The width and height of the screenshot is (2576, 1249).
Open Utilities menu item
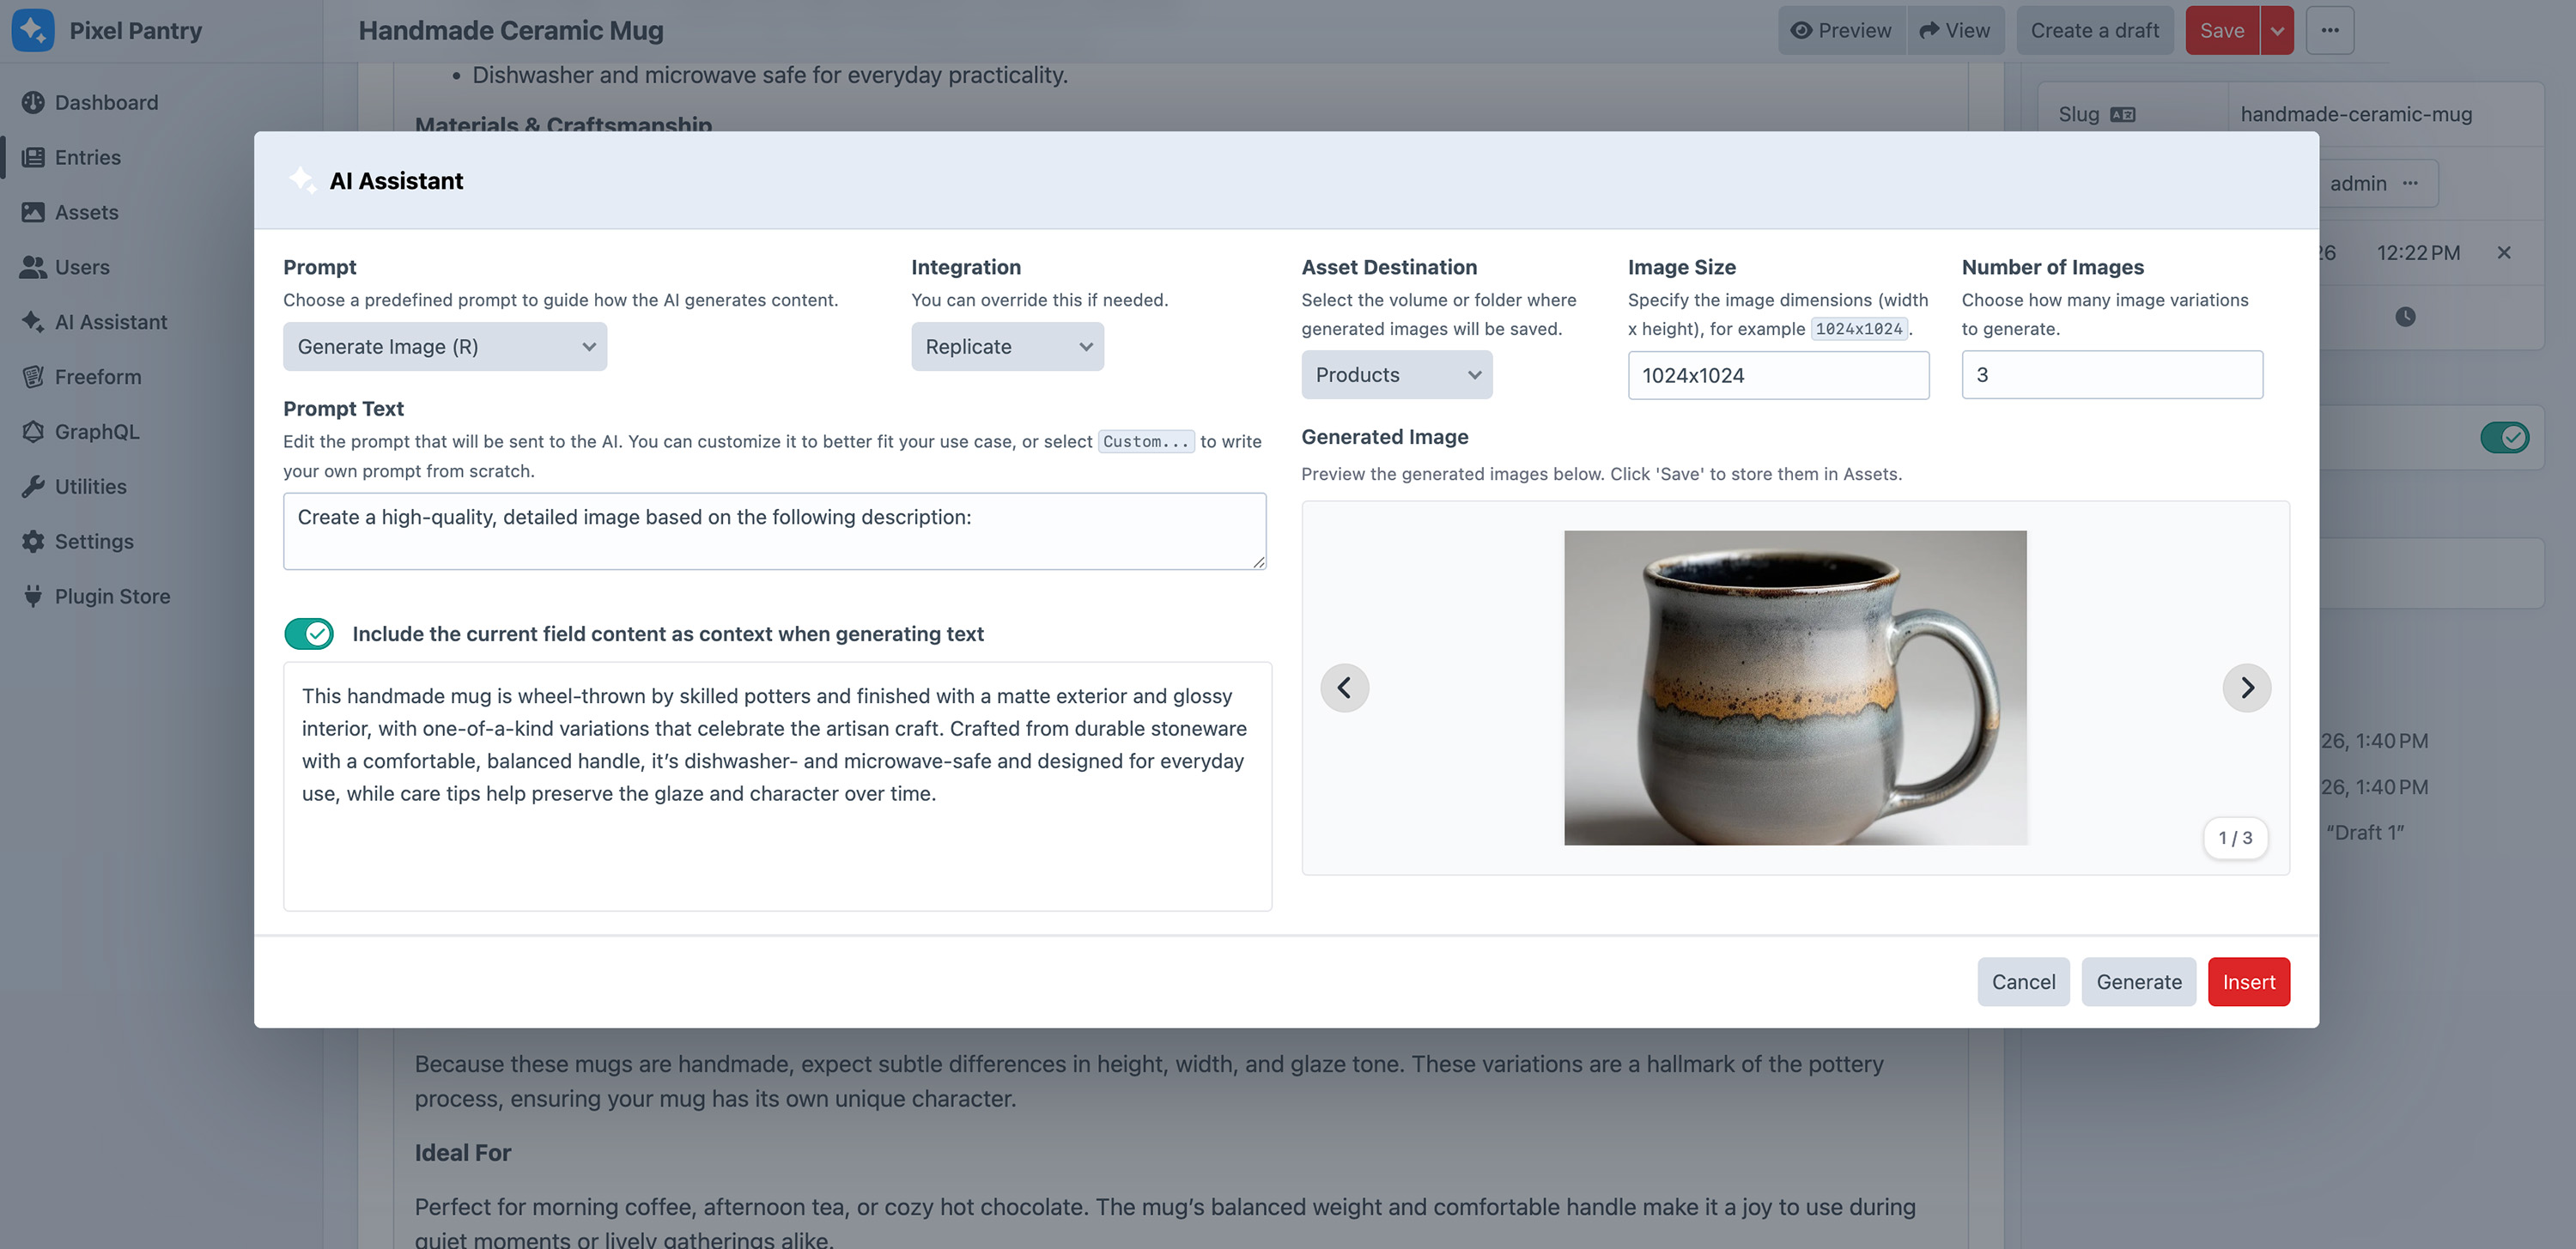(x=90, y=487)
